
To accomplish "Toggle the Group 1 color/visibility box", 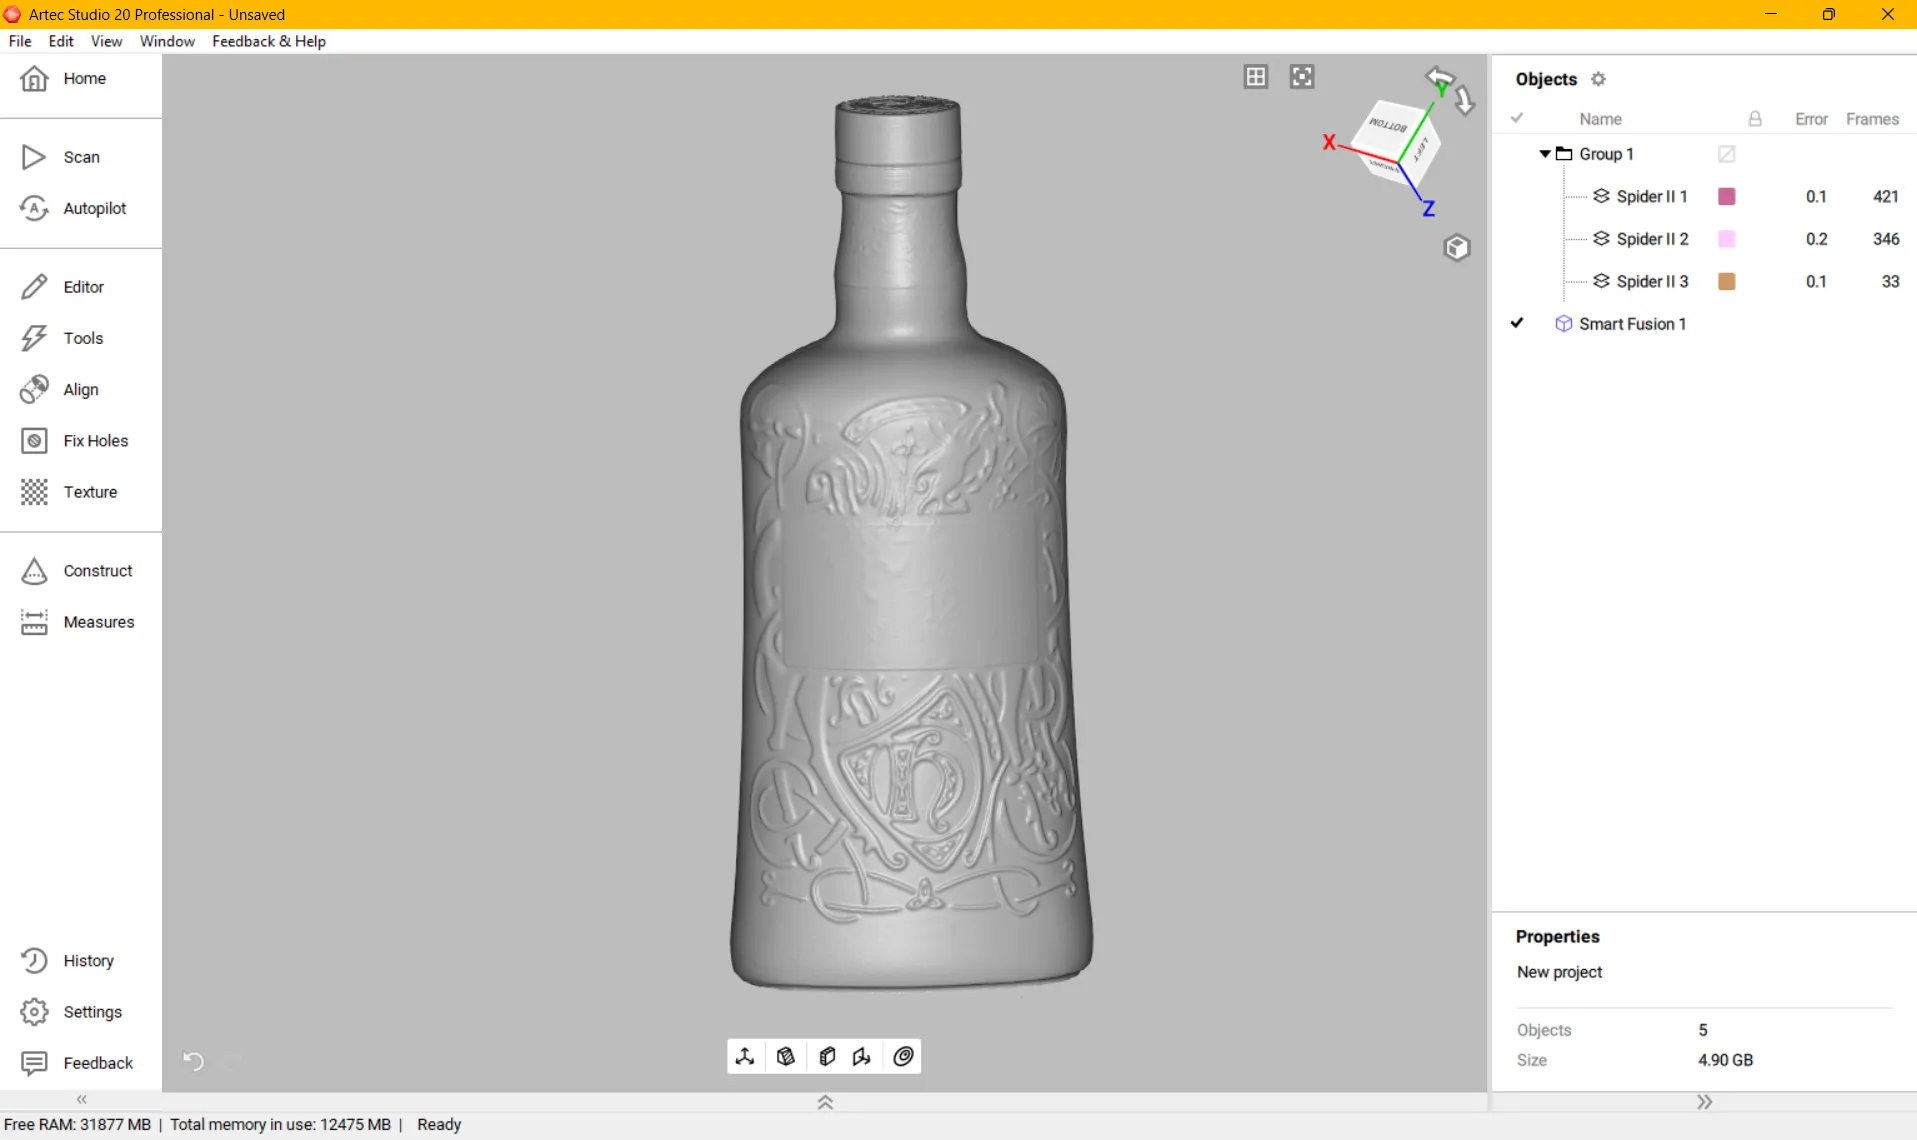I will (1726, 154).
